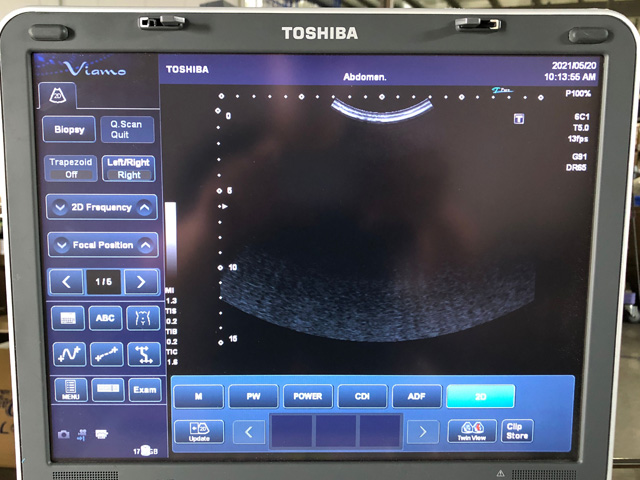Click the T5.0 frequency readout
Image resolution: width=640 pixels, height=480 pixels.
(581, 128)
